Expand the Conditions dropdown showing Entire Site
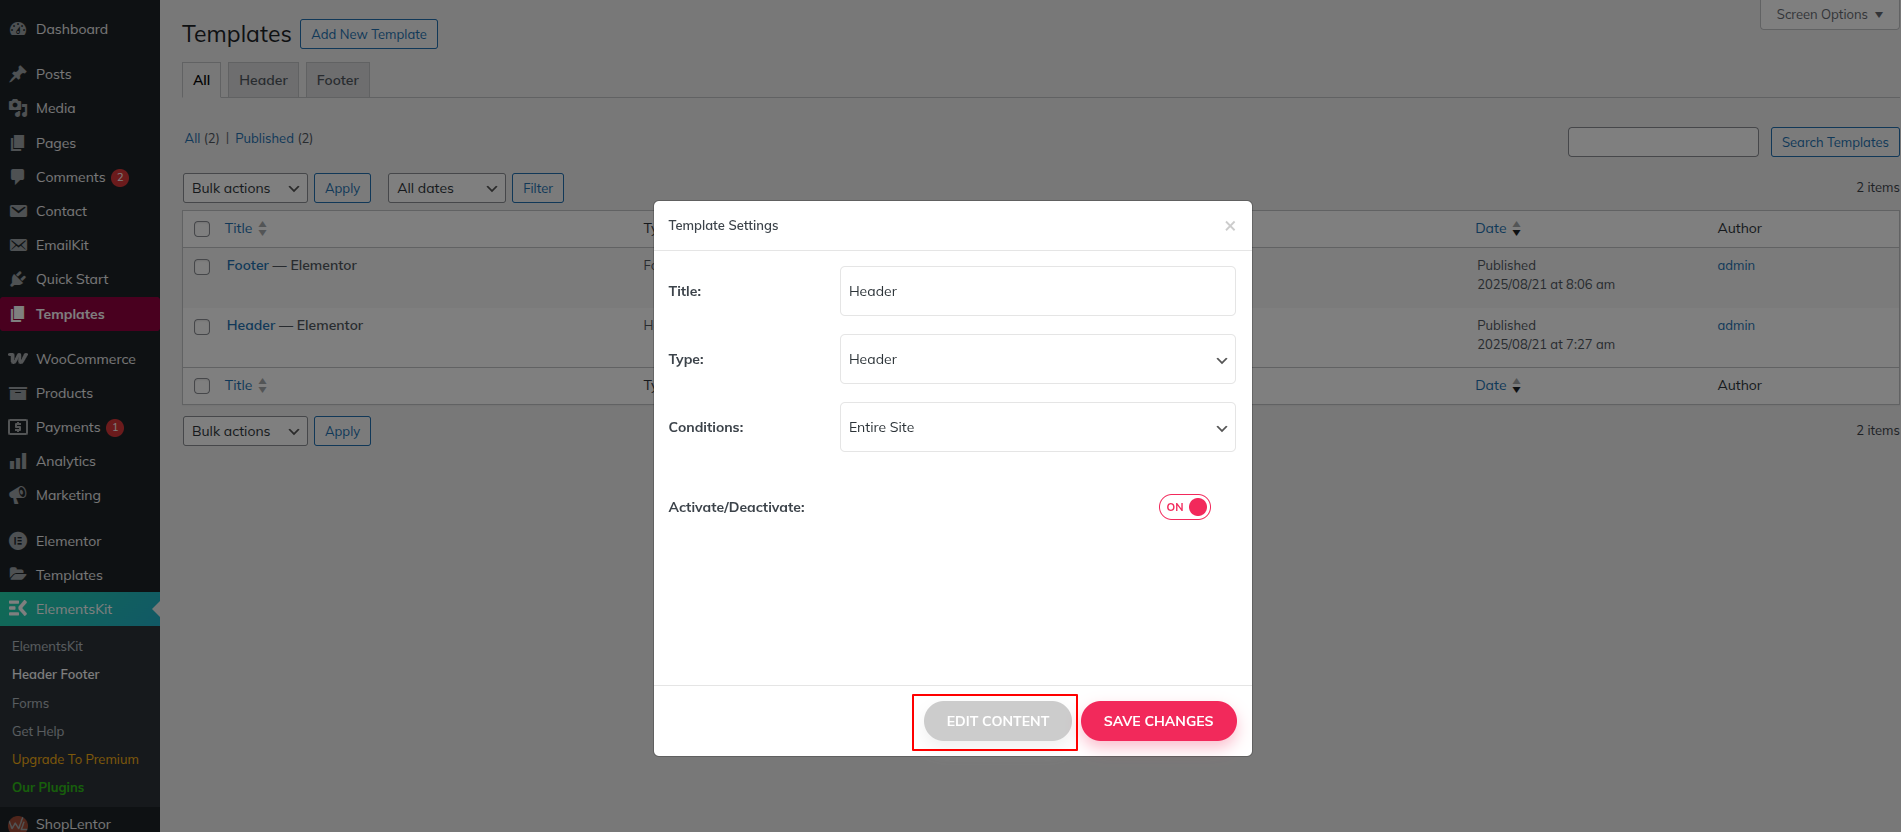1901x832 pixels. click(x=1037, y=427)
